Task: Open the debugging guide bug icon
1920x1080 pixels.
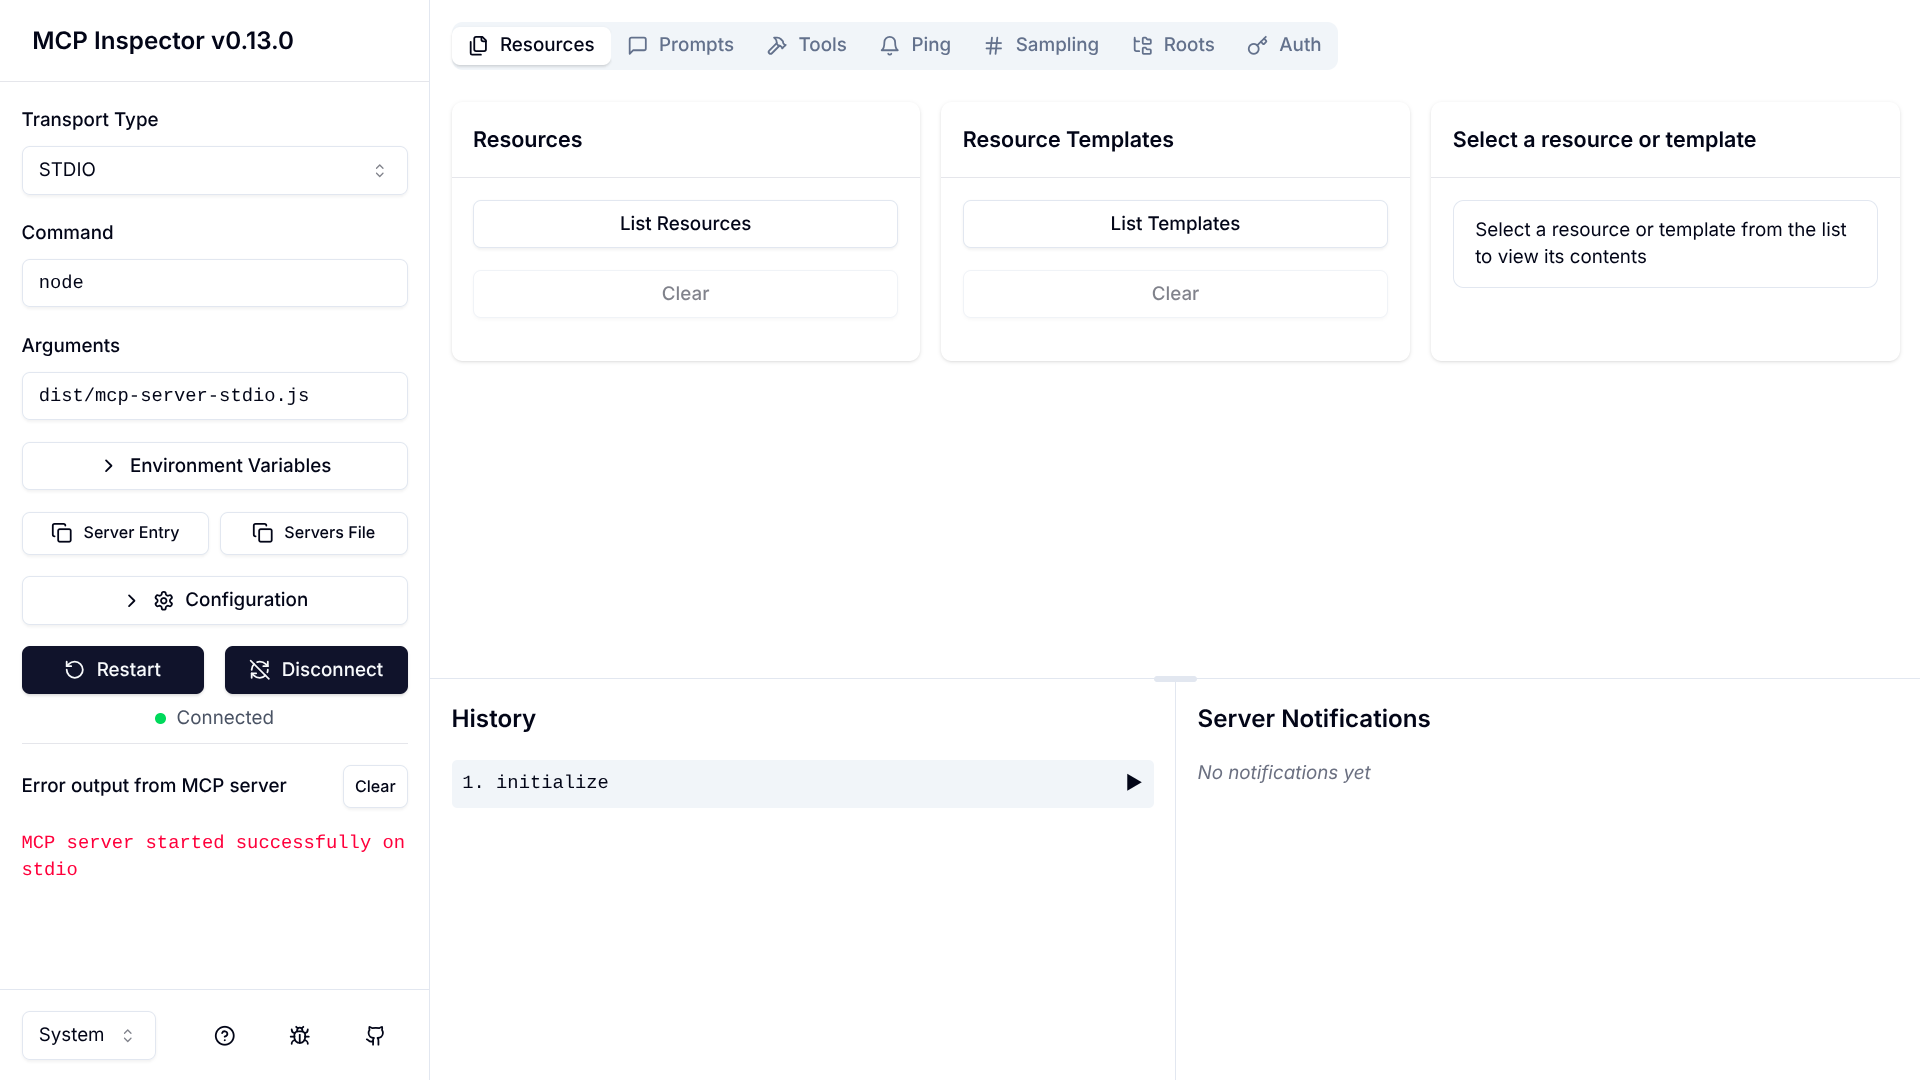Action: [x=300, y=1036]
